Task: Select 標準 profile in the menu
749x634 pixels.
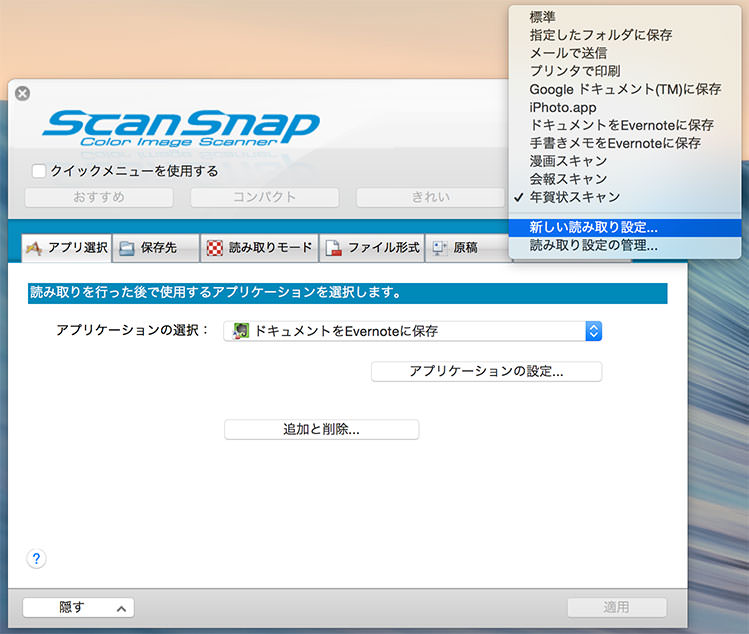Action: point(625,17)
